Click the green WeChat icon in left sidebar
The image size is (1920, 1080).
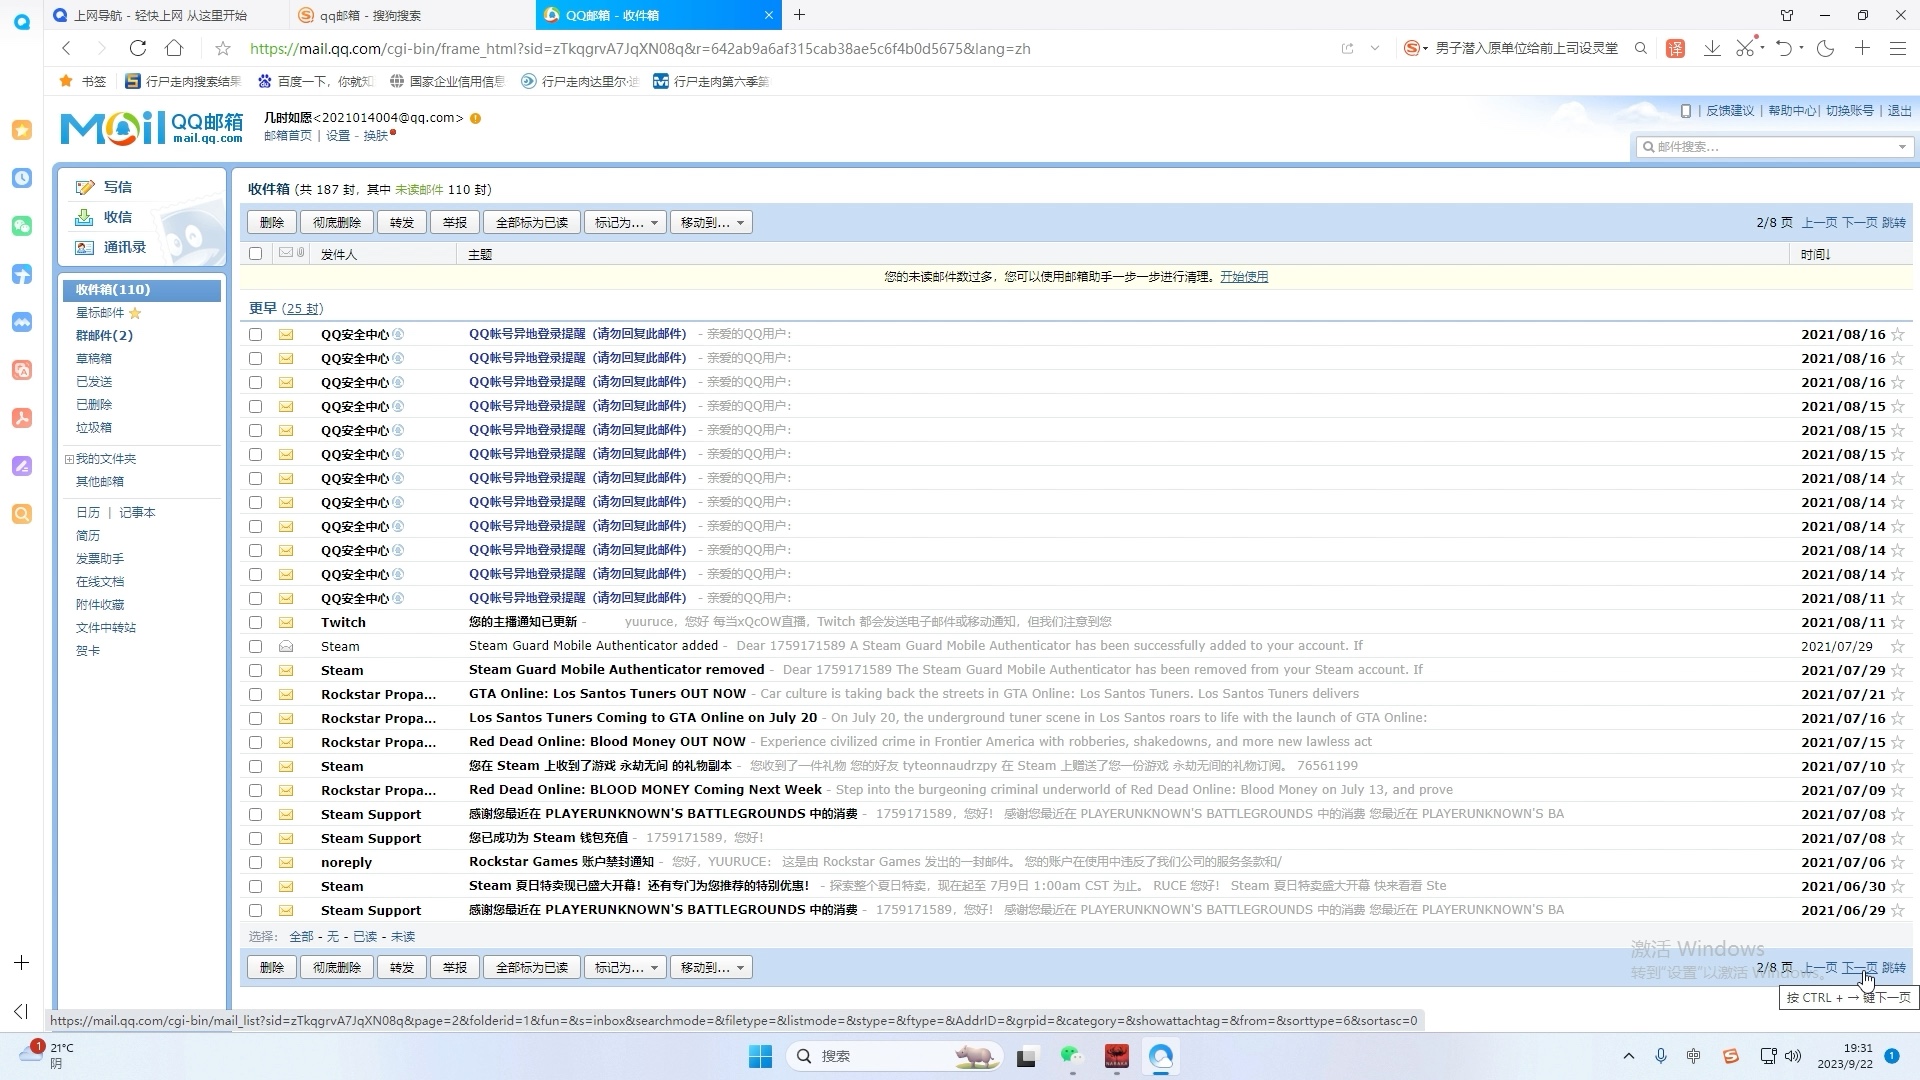[22, 226]
